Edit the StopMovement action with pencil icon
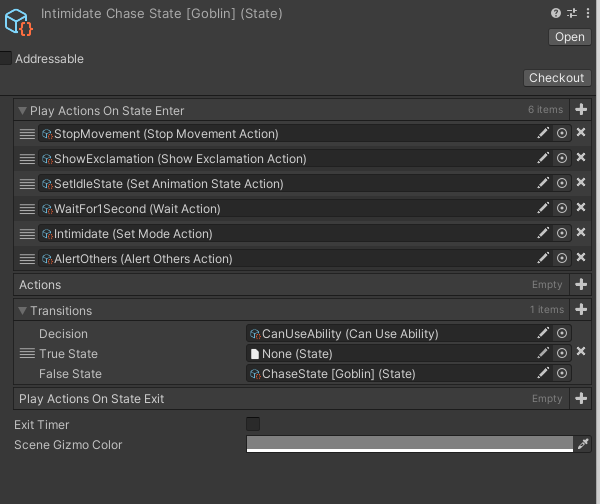Image resolution: width=600 pixels, height=504 pixels. 543,134
